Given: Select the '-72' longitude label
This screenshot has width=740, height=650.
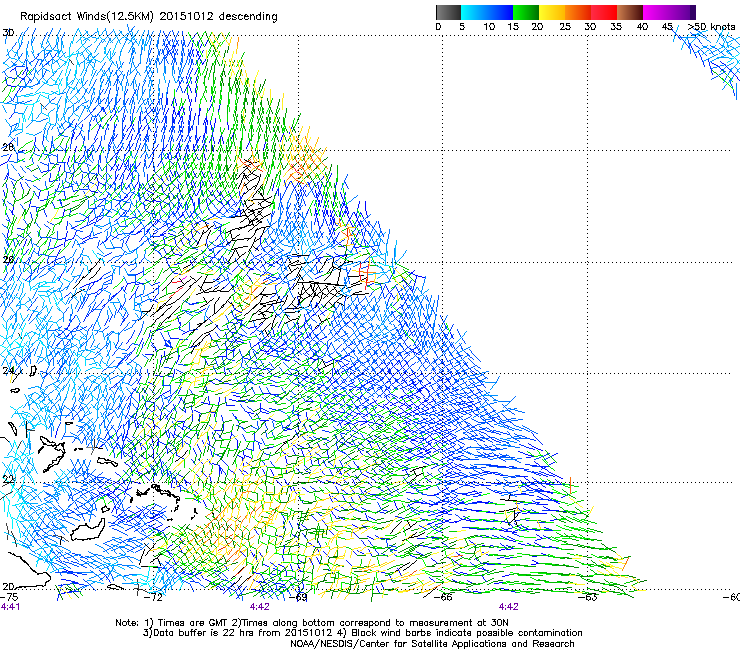Looking at the screenshot, I should (x=153, y=597).
